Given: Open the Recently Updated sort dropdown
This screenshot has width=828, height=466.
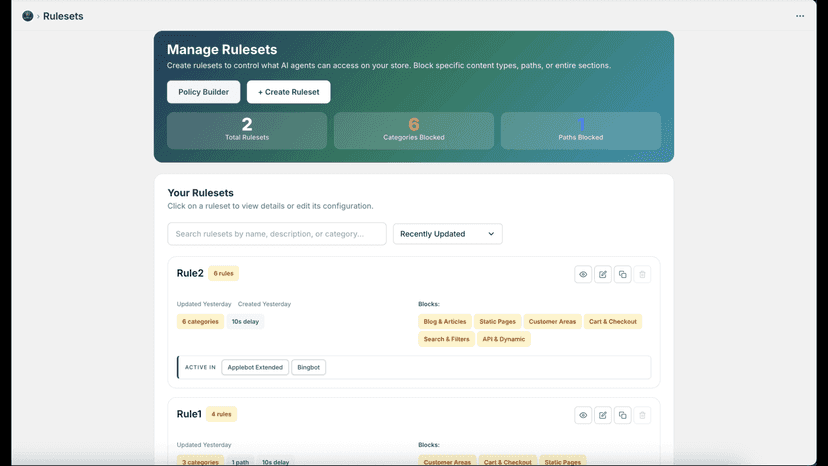Looking at the screenshot, I should [447, 234].
